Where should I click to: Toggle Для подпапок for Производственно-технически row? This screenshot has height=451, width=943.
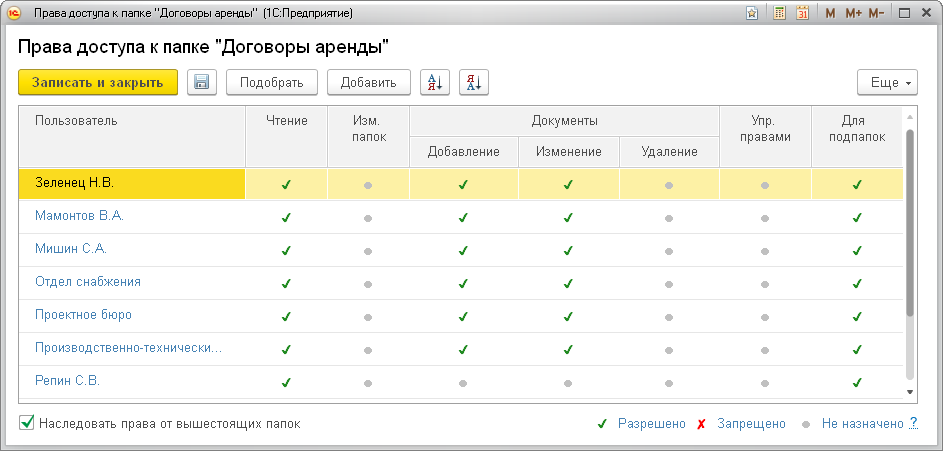[858, 349]
